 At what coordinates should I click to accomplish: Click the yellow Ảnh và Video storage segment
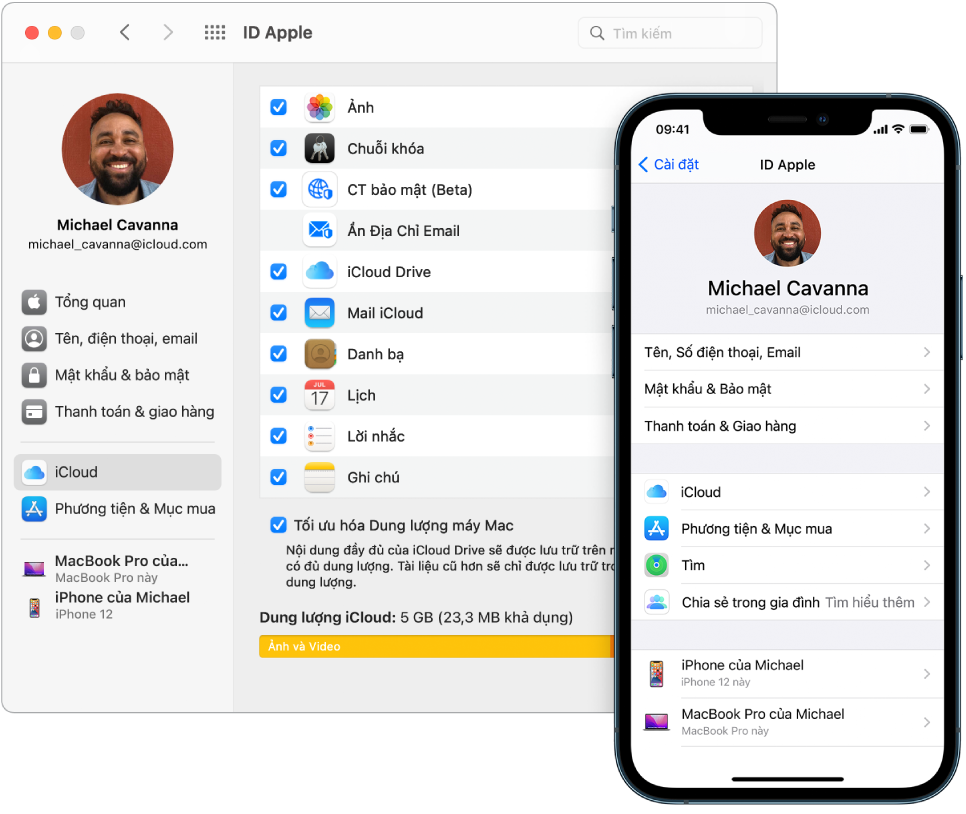(x=430, y=646)
